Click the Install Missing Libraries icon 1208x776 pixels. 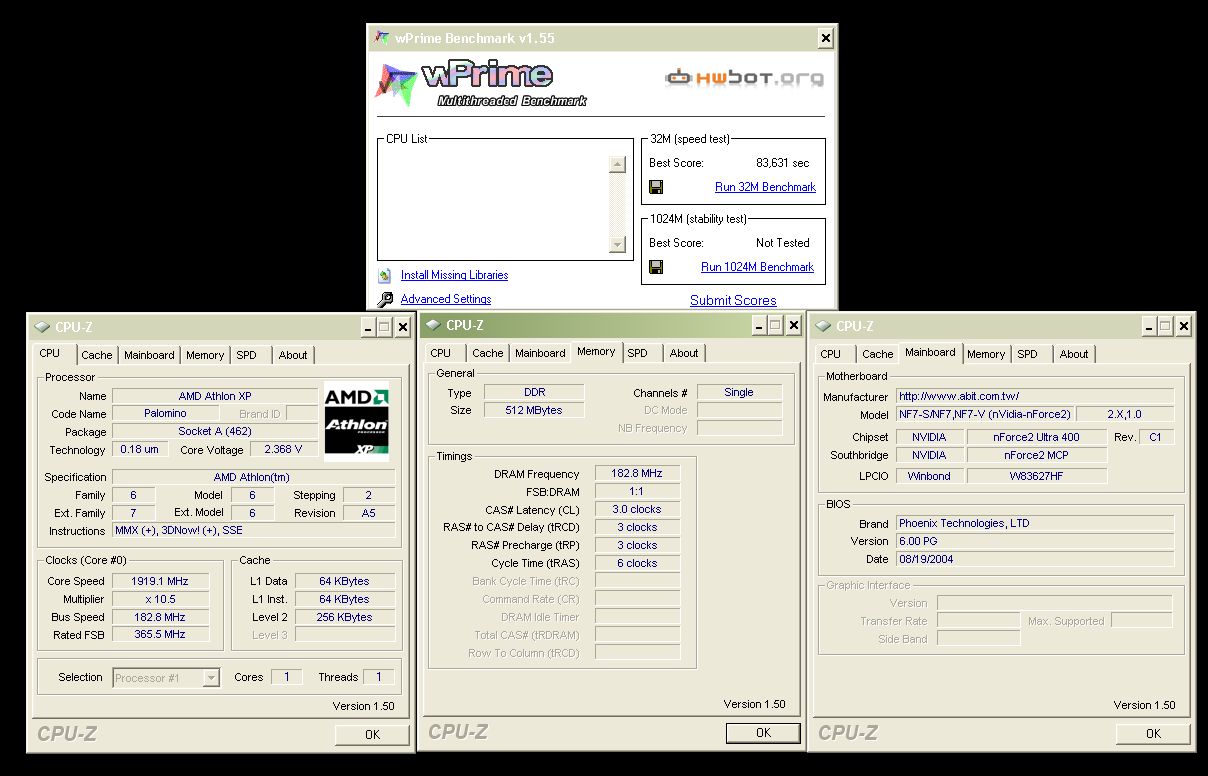tap(385, 275)
